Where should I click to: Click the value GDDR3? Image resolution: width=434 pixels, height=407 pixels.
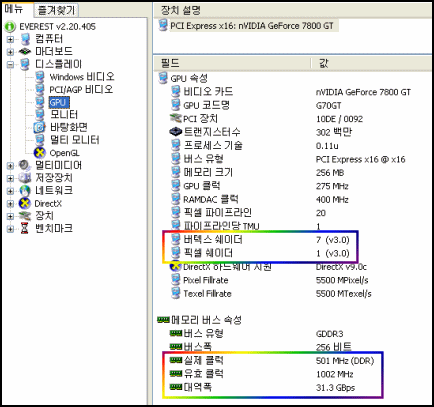(x=329, y=334)
